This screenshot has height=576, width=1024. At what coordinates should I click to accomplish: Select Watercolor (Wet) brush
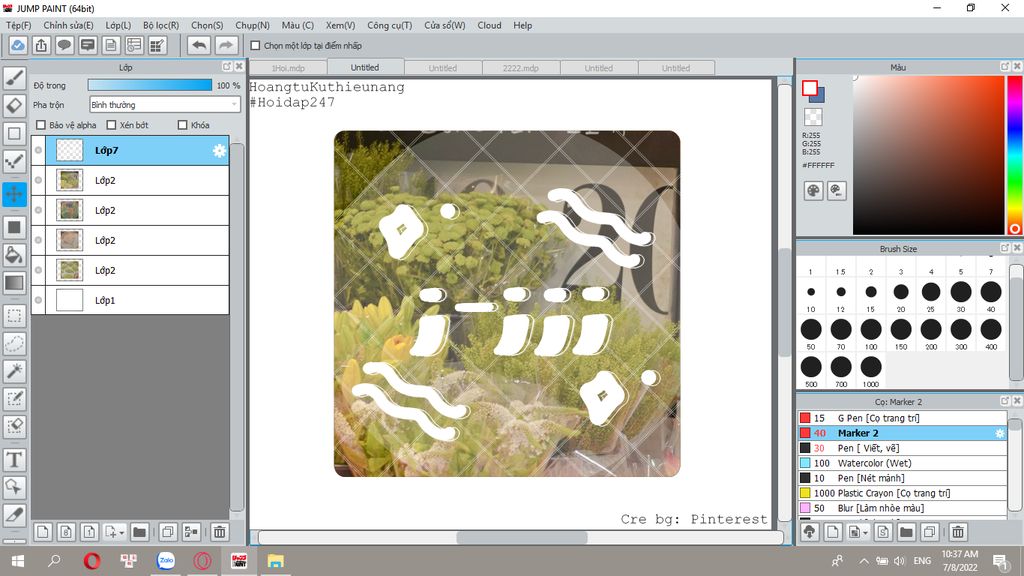902,463
